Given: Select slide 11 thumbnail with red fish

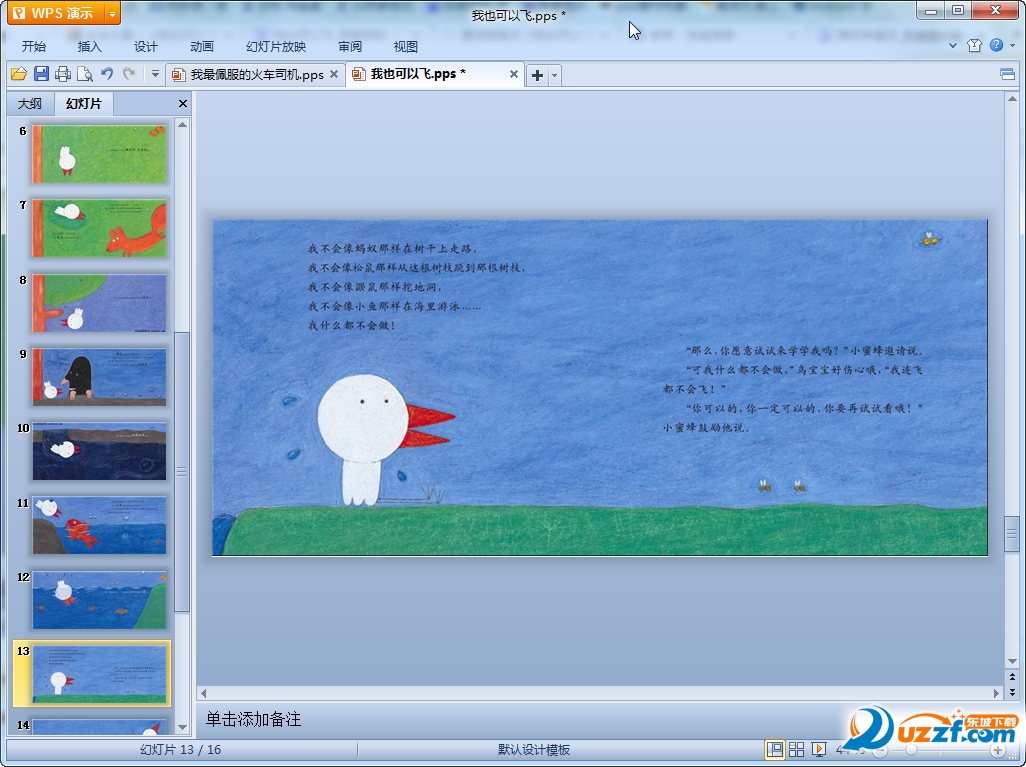Looking at the screenshot, I should 99,526.
